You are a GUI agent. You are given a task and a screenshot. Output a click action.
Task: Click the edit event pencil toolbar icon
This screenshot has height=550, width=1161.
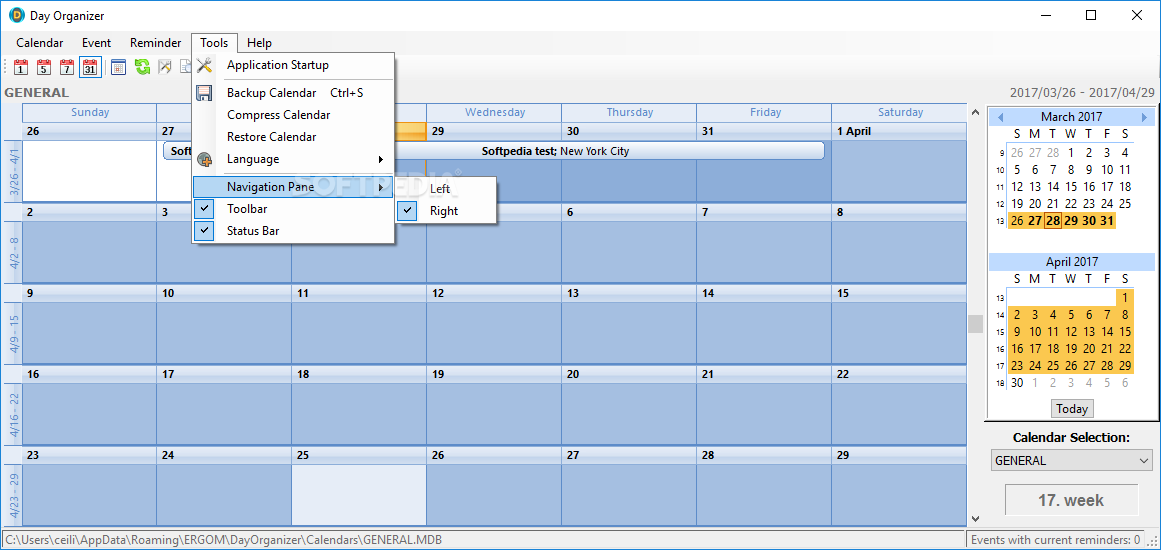click(164, 67)
